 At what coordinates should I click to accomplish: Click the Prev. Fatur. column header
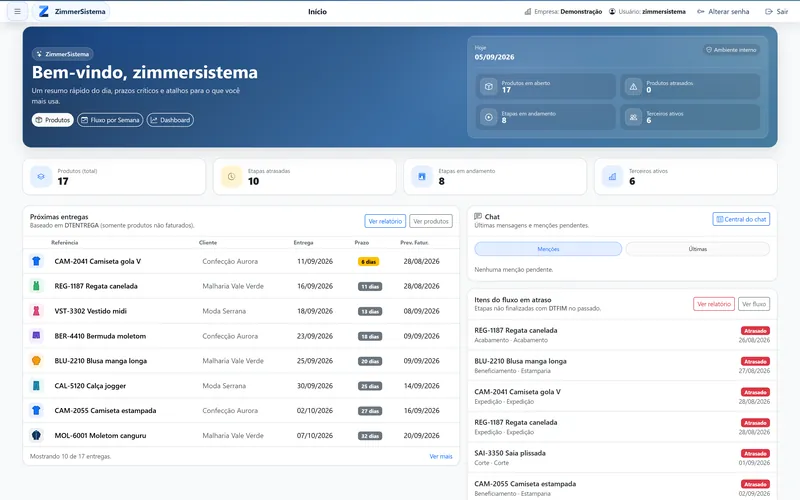tap(414, 242)
